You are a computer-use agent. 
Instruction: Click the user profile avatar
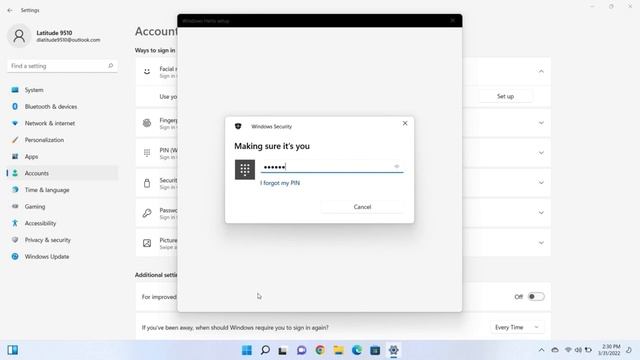19,36
